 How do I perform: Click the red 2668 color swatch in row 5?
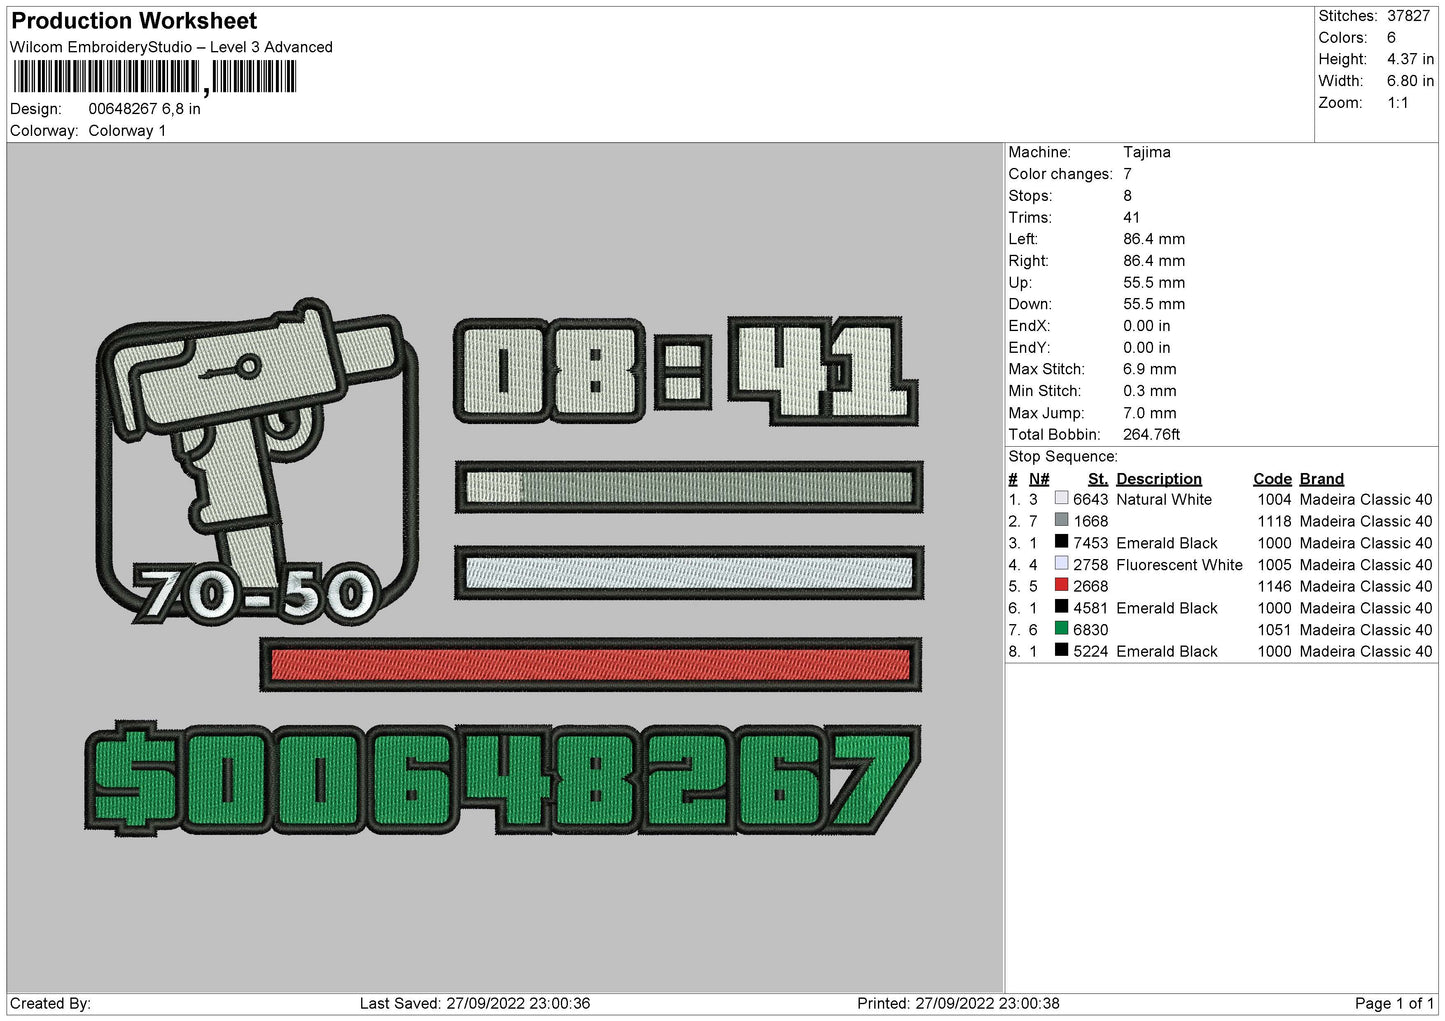pyautogui.click(x=1061, y=585)
